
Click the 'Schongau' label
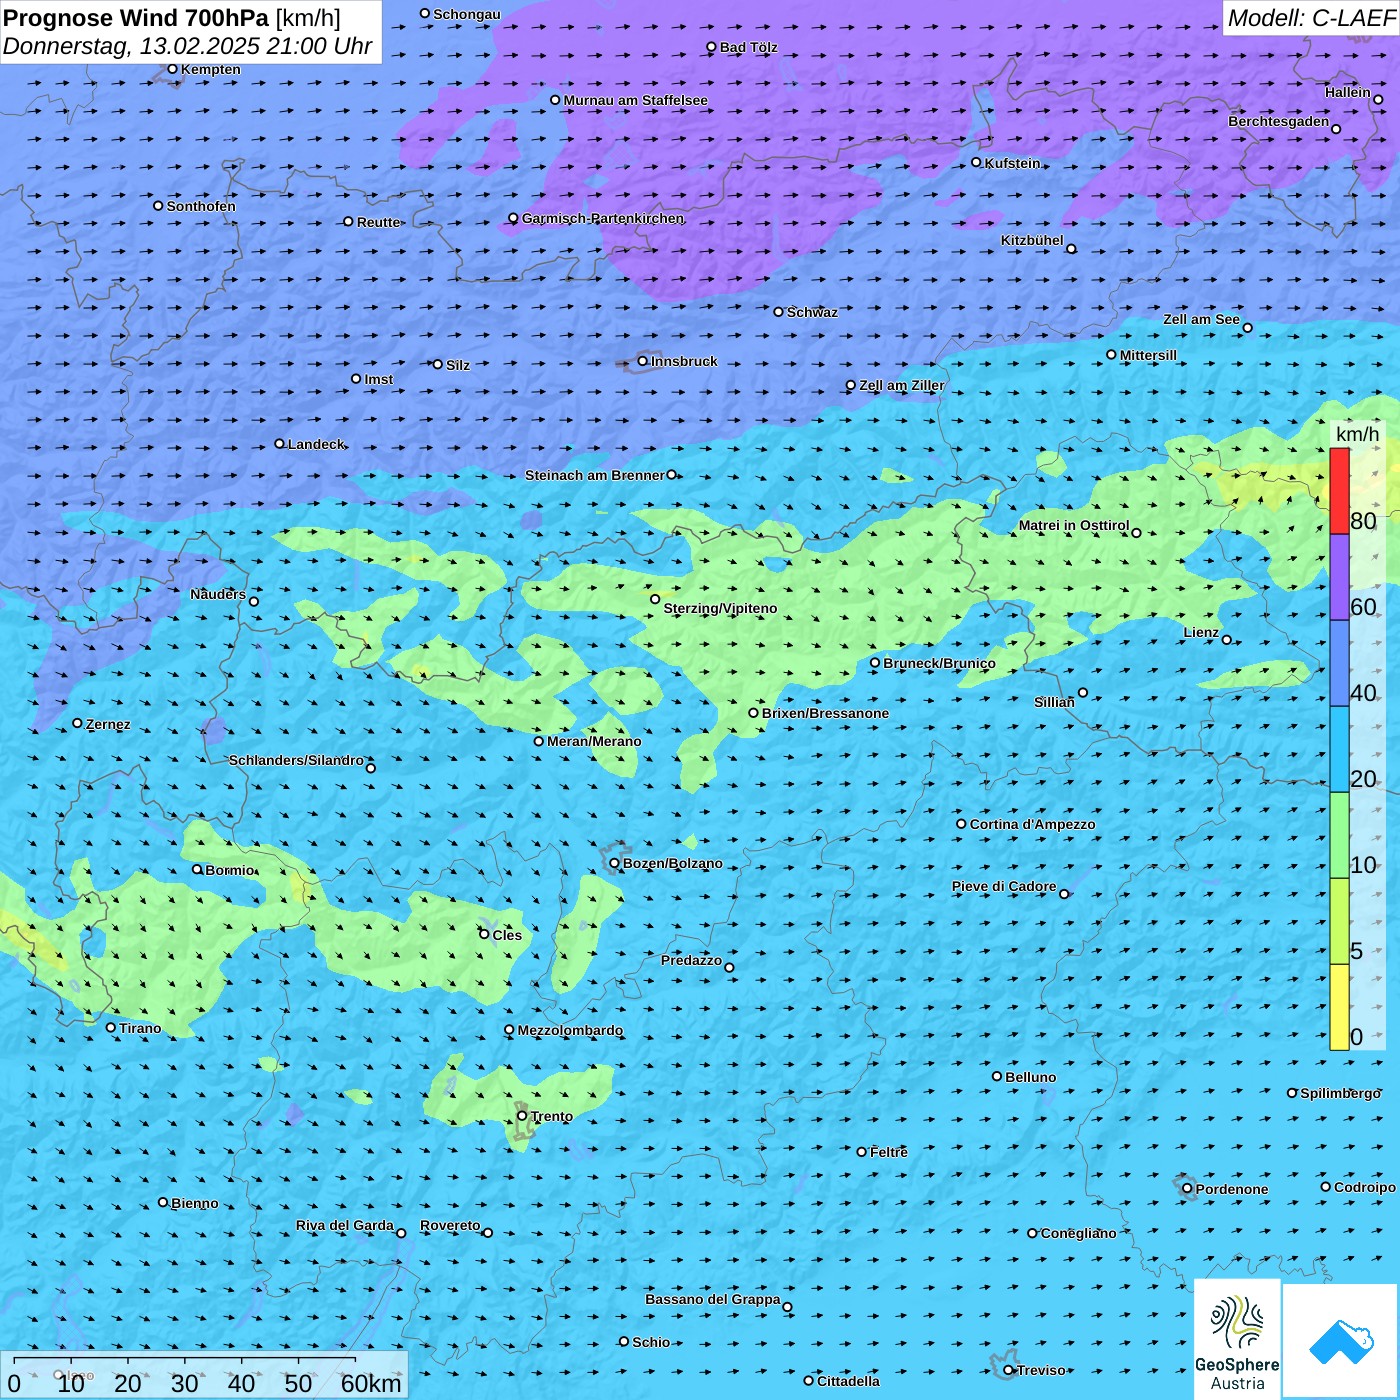(467, 14)
